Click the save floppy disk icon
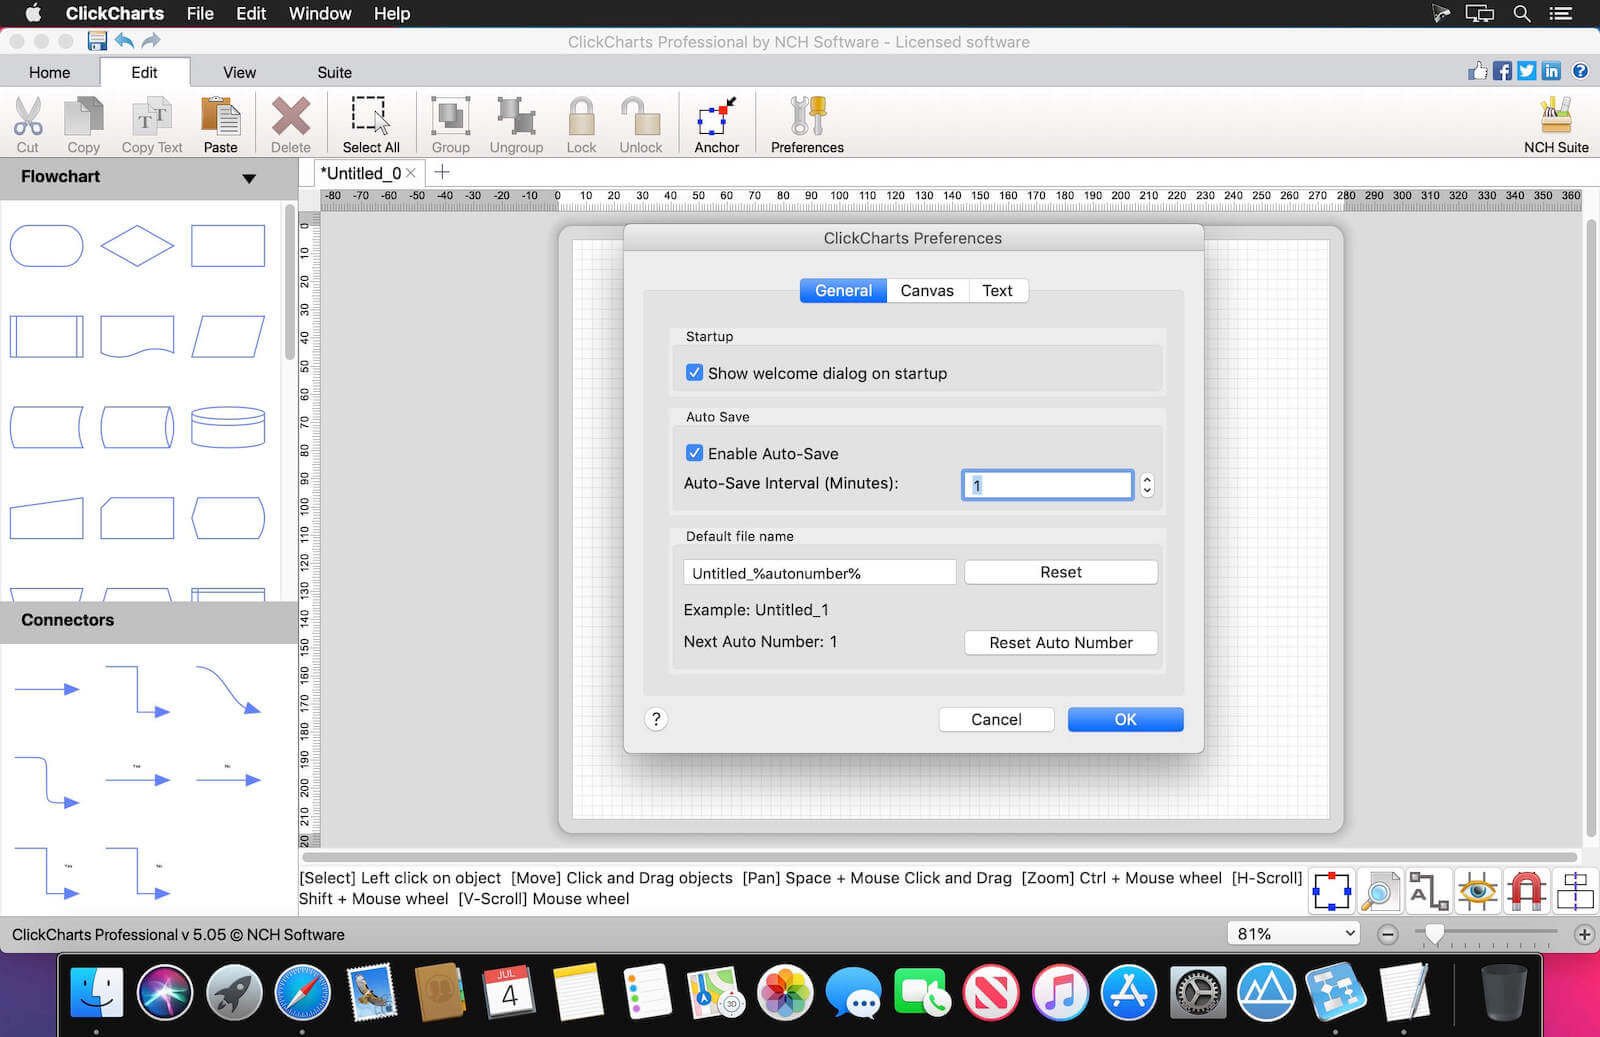 [97, 41]
